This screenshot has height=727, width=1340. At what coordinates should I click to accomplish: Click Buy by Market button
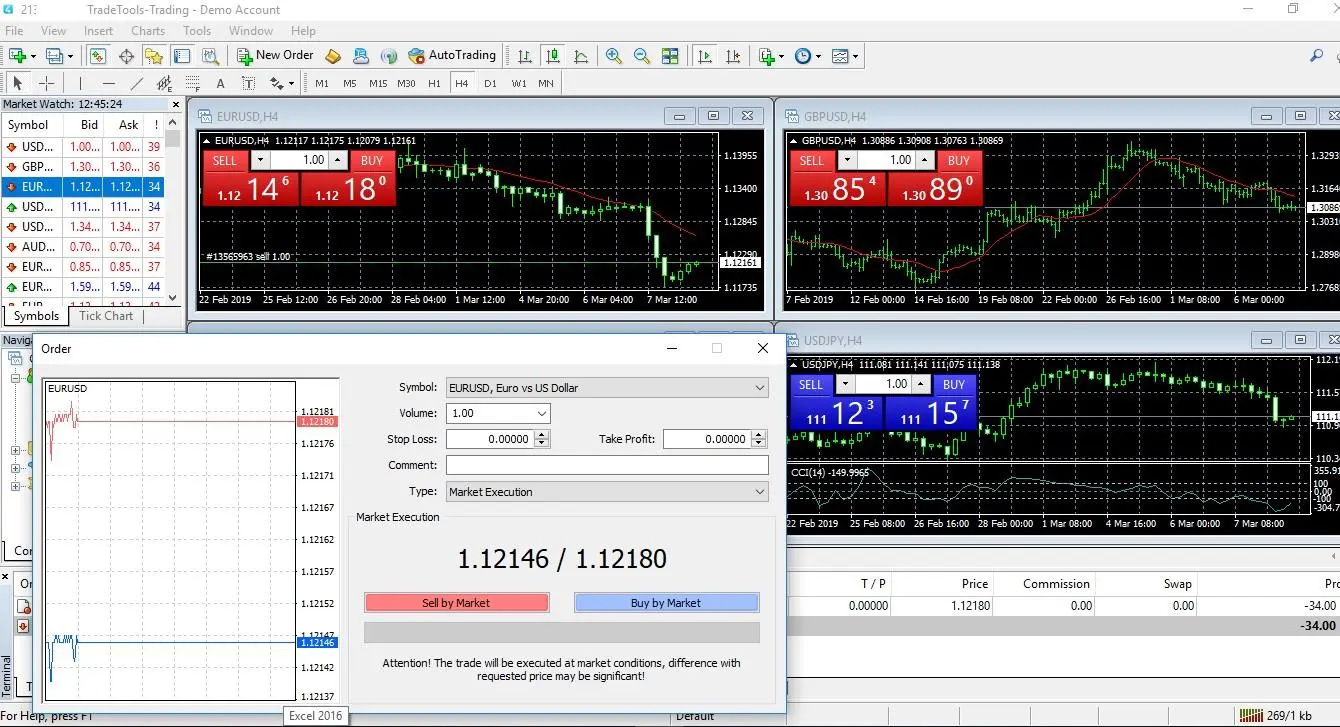click(666, 603)
